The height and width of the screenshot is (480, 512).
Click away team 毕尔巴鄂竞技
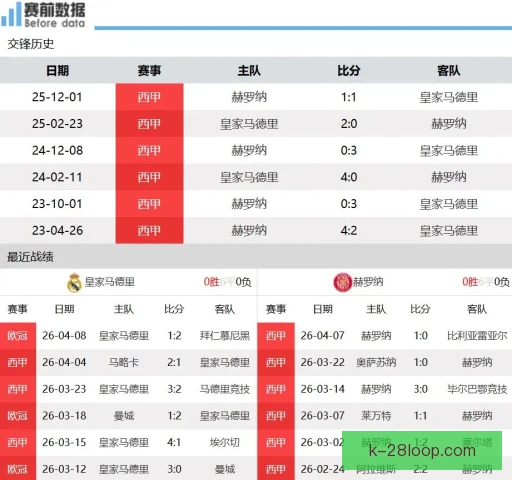[477, 389]
